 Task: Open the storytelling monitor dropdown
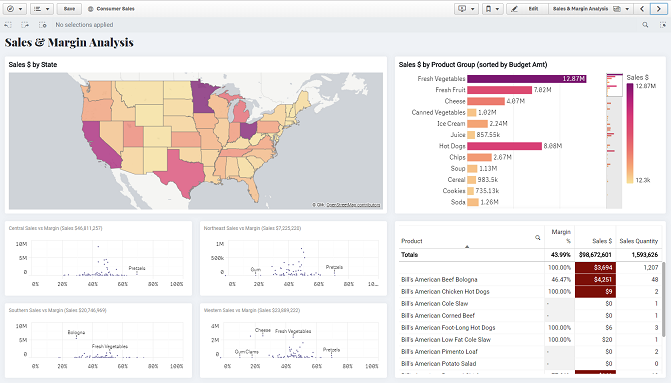pyautogui.click(x=466, y=9)
